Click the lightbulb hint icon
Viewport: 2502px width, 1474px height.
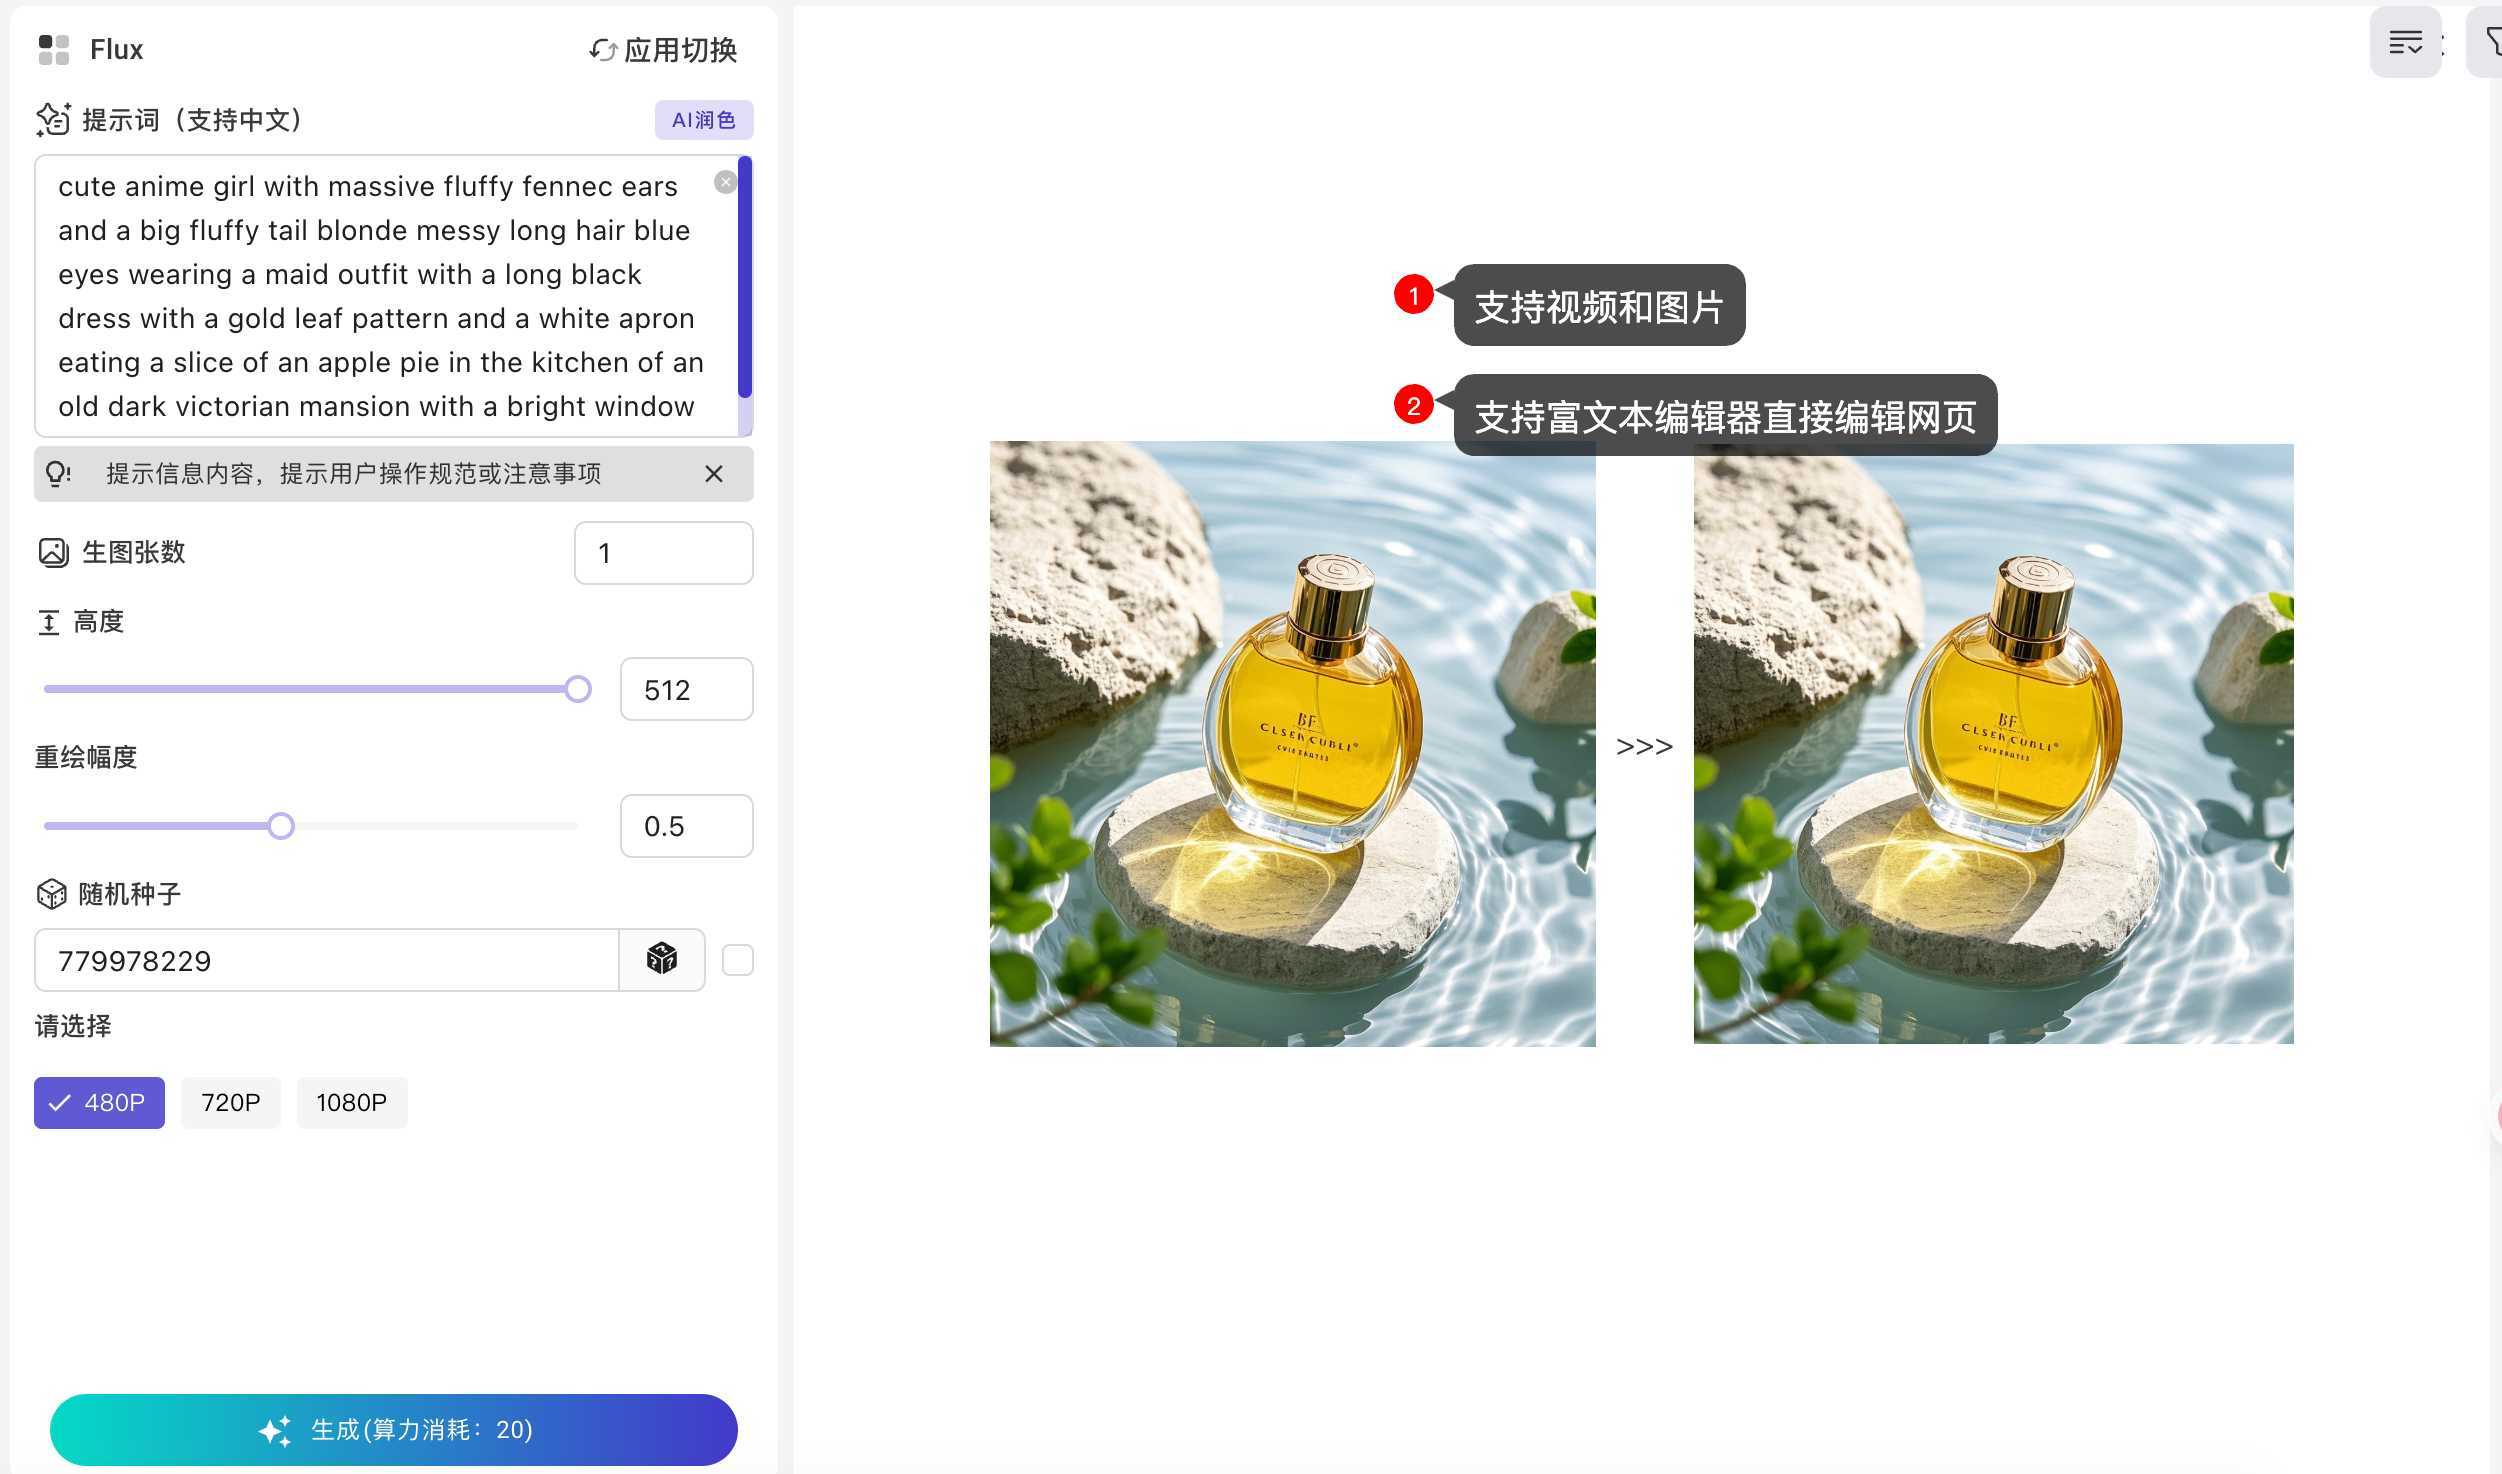(58, 473)
